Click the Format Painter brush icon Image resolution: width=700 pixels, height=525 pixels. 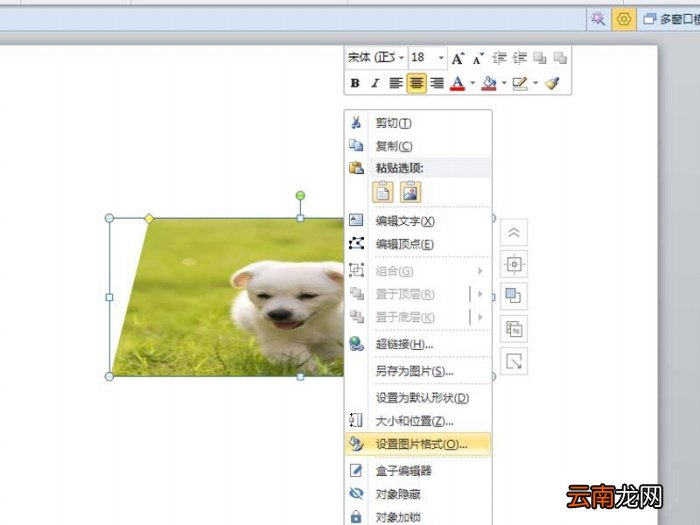point(553,83)
